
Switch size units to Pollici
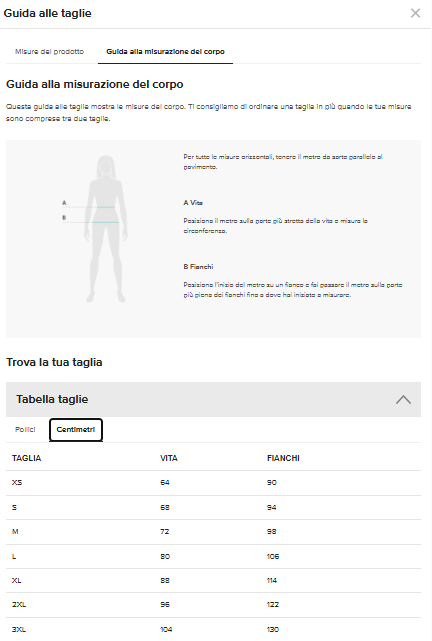click(25, 429)
